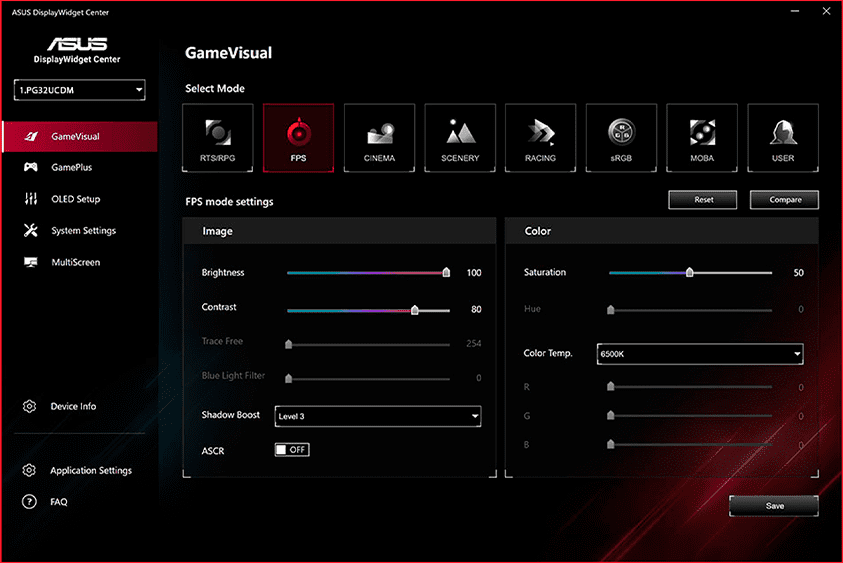Open the monitor selector 1.PG32UCDM dropdown
The image size is (843, 563).
(x=80, y=90)
